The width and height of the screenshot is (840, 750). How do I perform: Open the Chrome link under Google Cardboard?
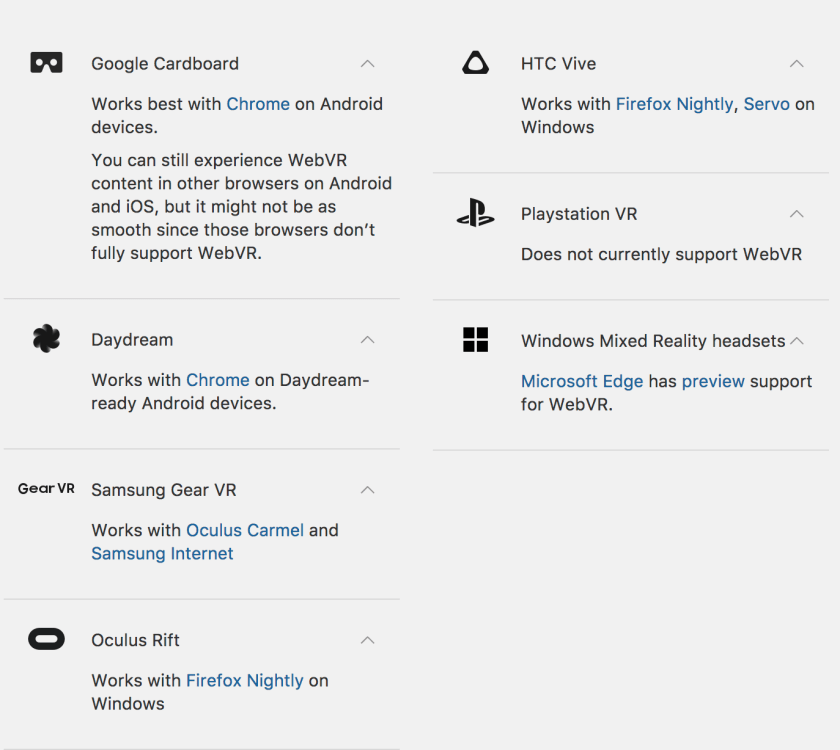[258, 104]
